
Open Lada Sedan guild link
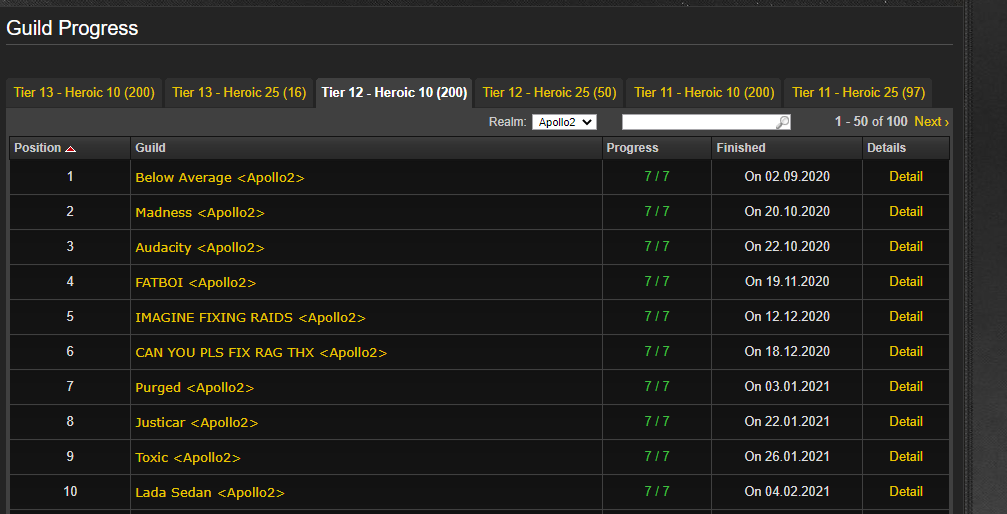[x=210, y=492]
